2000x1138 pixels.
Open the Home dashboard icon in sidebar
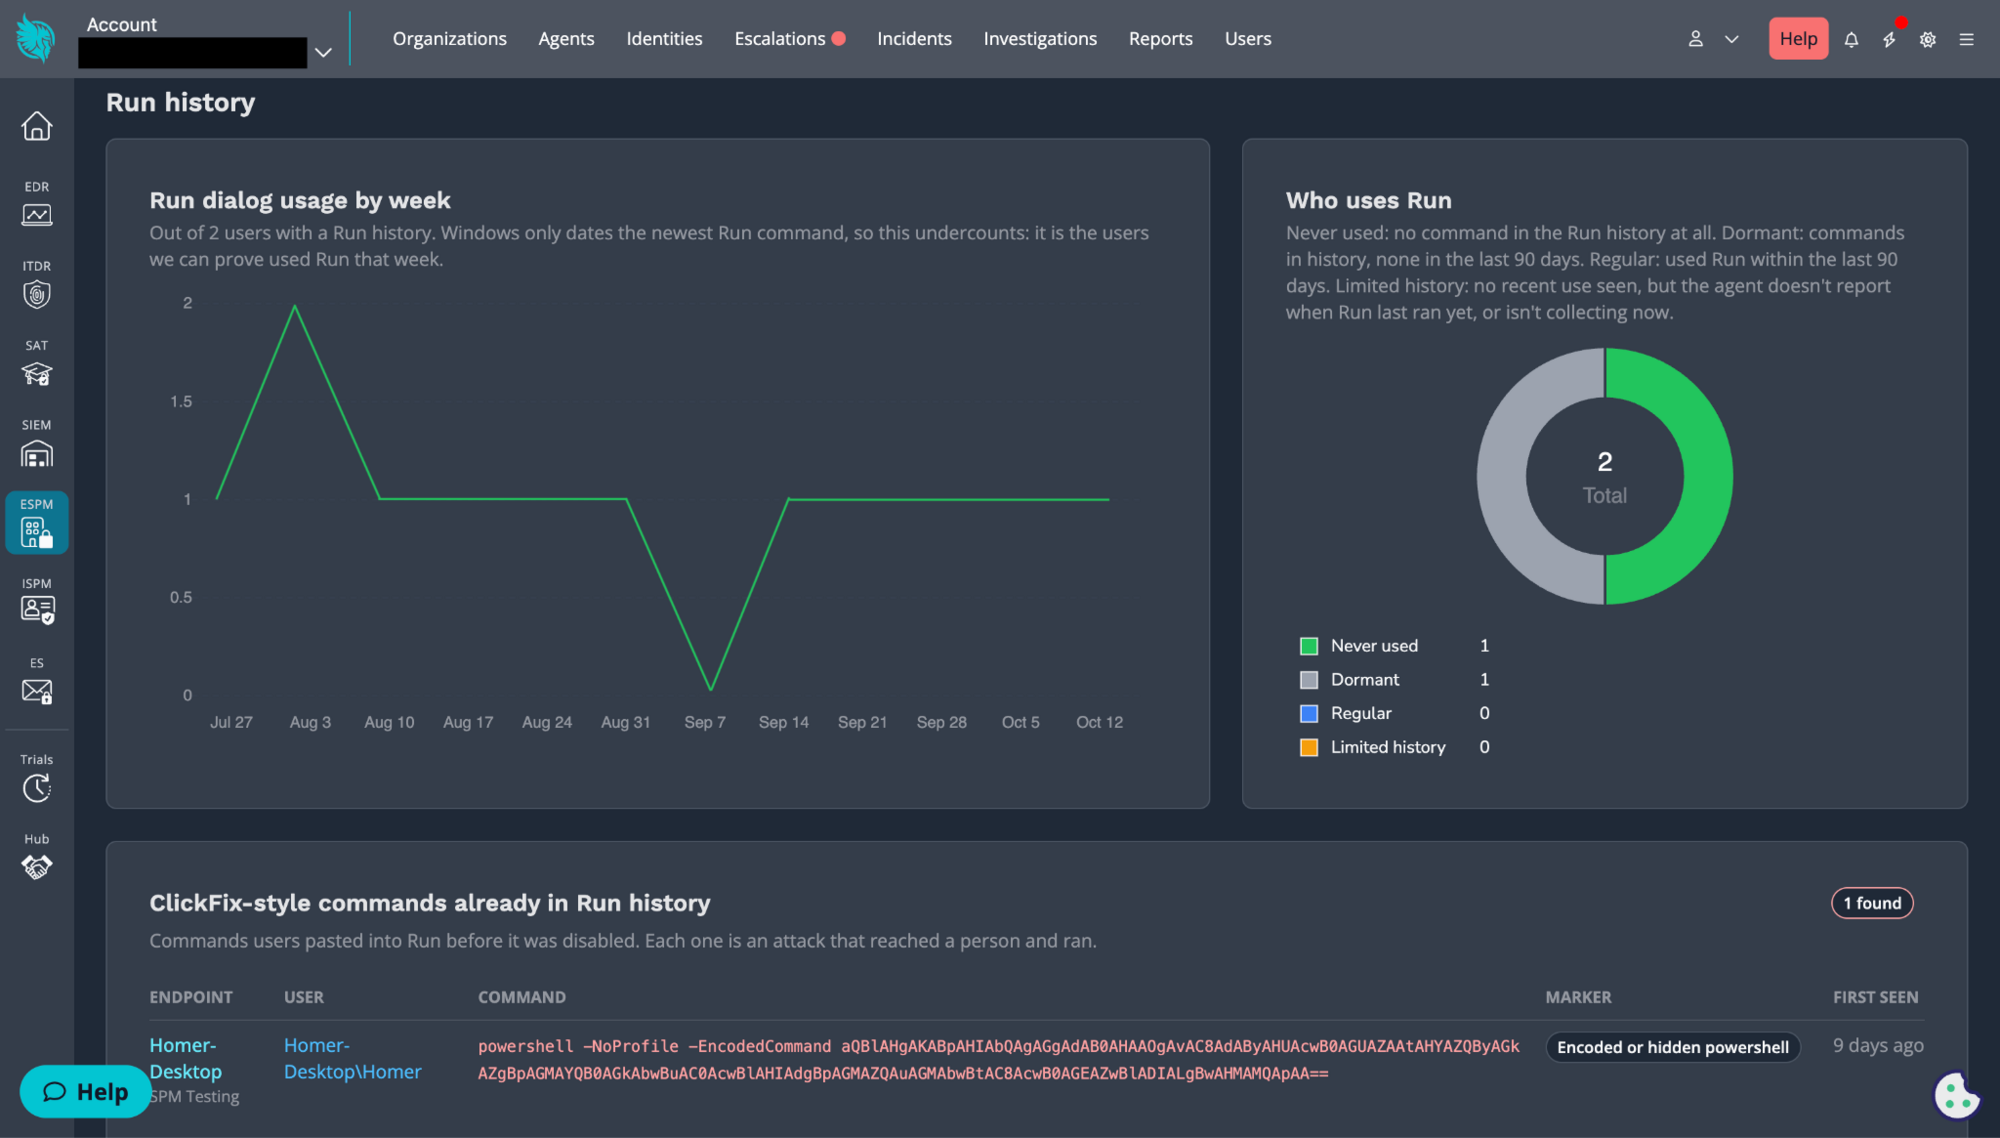[37, 126]
